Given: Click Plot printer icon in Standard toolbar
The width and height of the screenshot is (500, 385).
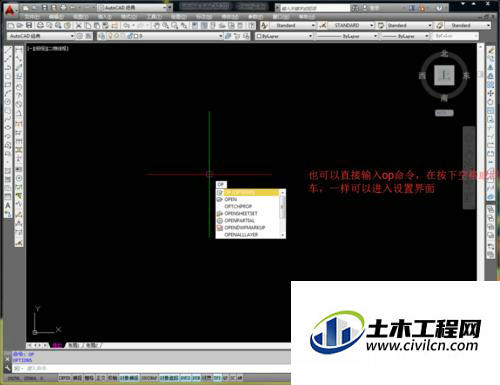Looking at the screenshot, I should (40, 26).
